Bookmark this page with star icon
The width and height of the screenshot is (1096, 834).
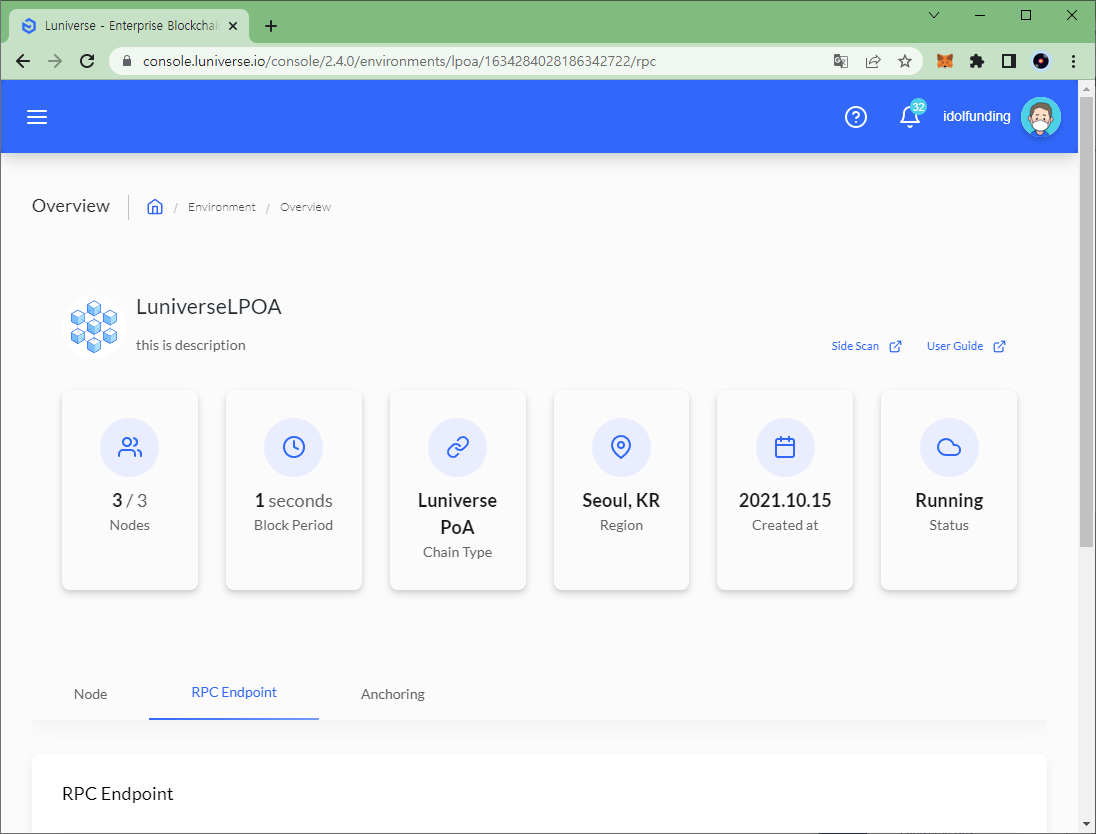click(905, 62)
